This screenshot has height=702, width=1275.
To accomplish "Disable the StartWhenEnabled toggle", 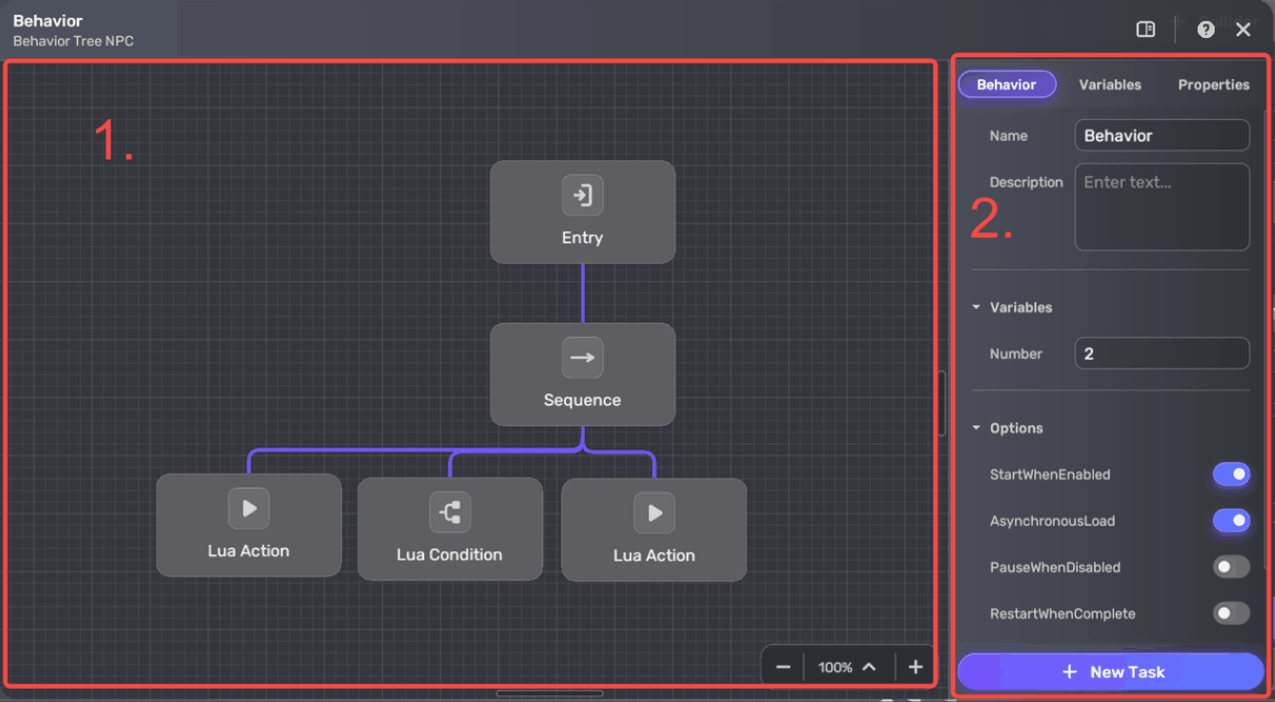I will click(1231, 474).
